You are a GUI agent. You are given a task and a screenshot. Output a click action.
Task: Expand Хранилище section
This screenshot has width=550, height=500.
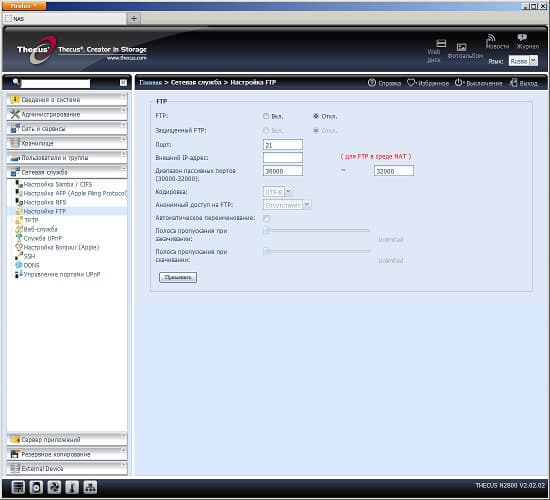click(x=67, y=143)
